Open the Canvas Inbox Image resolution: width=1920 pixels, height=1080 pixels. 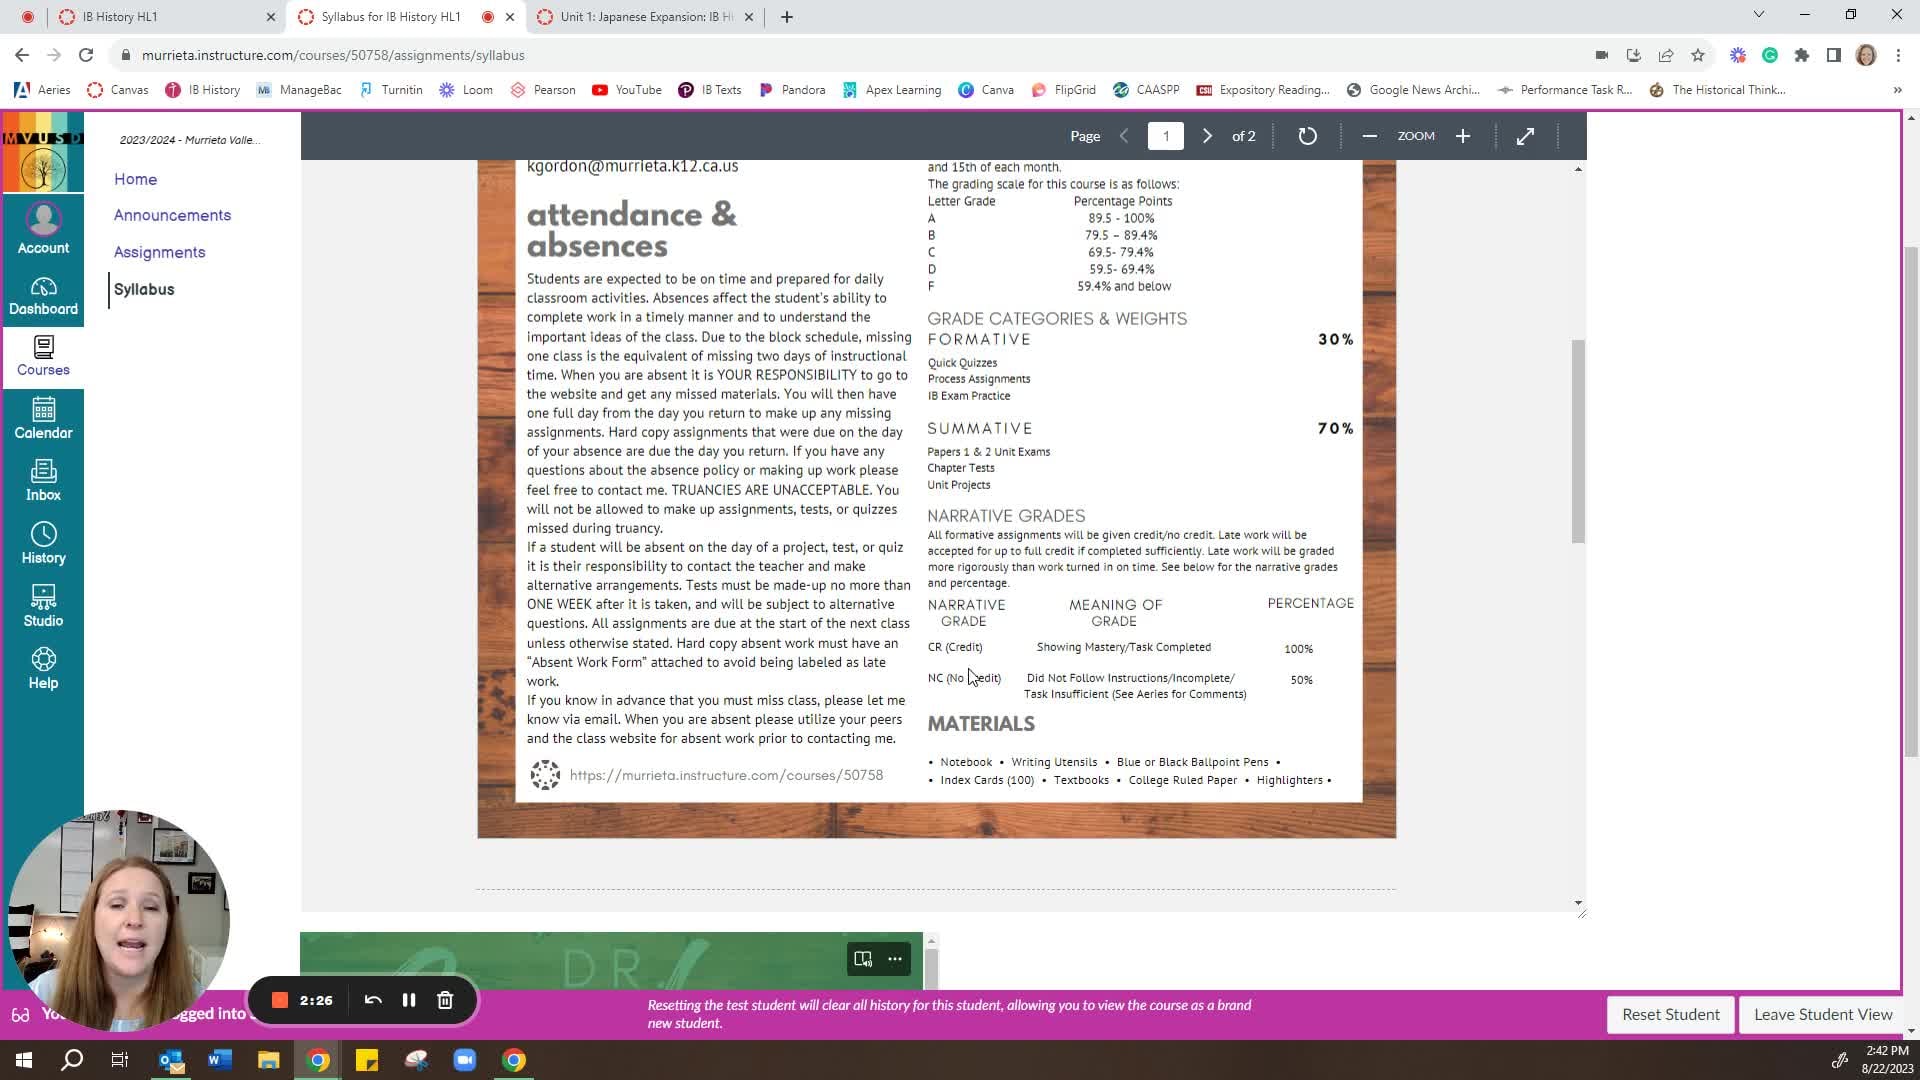(x=43, y=481)
